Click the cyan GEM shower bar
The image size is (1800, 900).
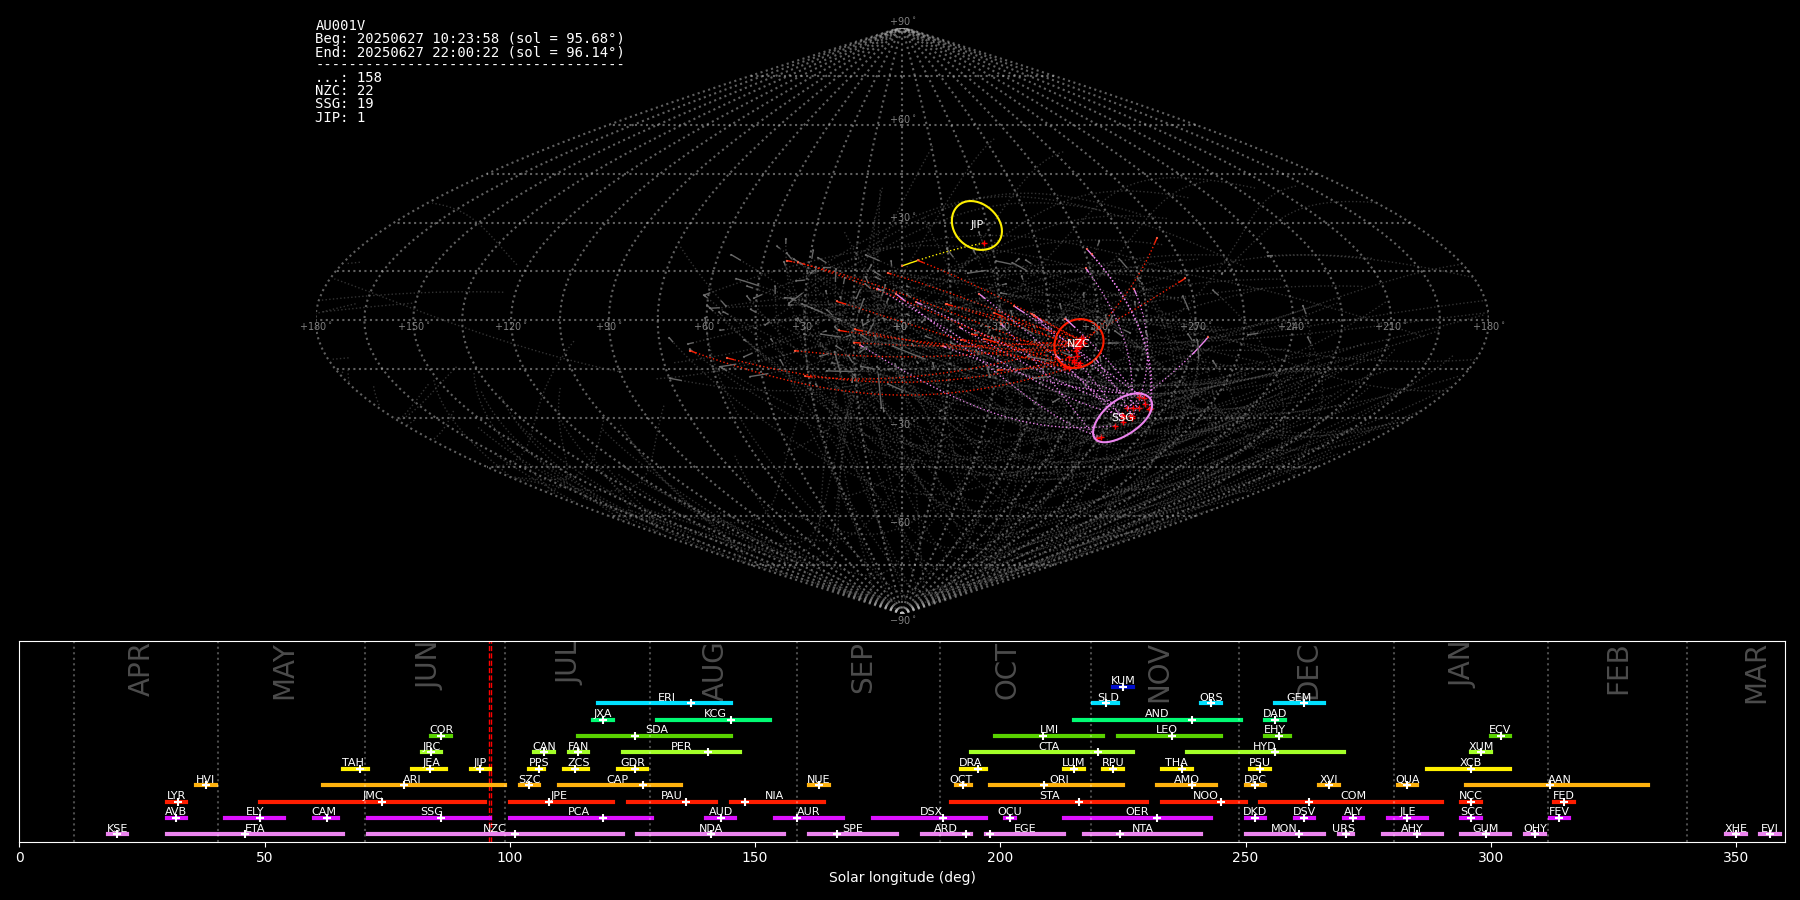coord(1299,703)
